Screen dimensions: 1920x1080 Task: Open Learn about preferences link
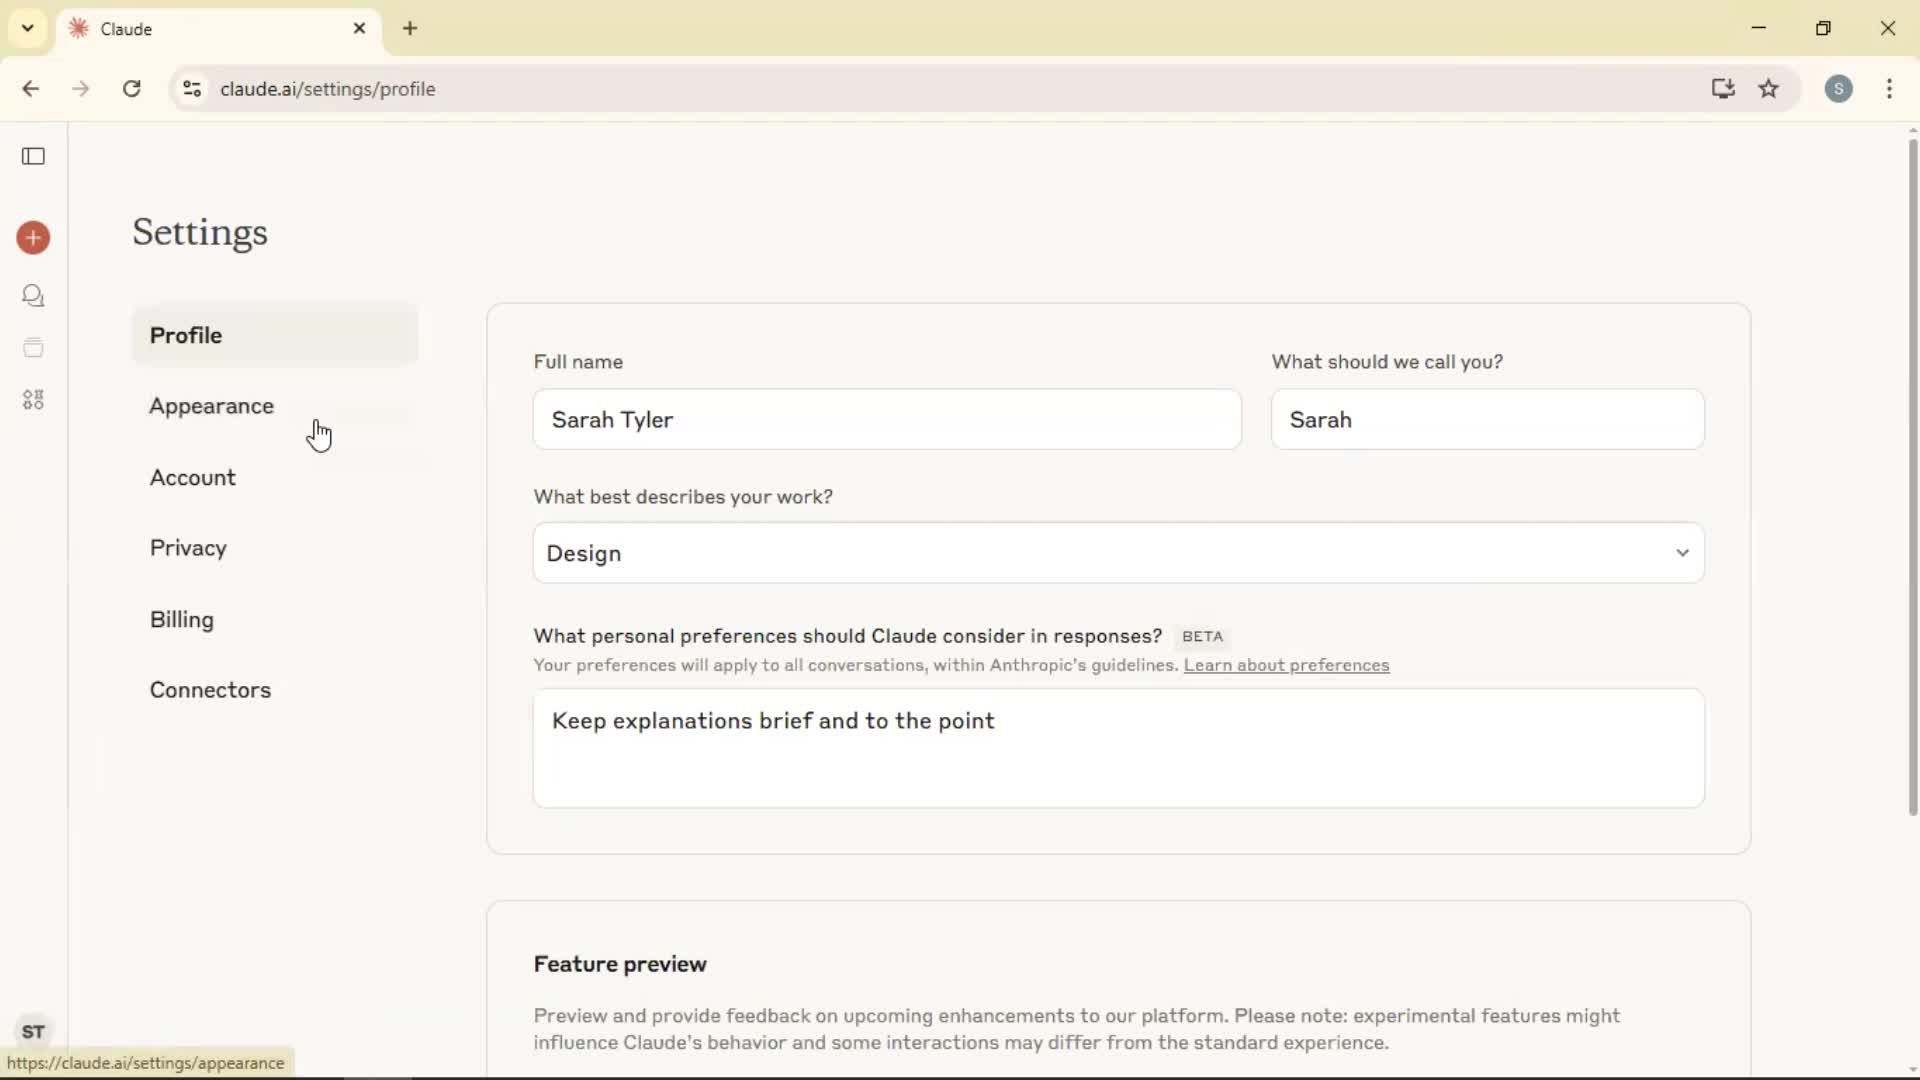click(x=1286, y=666)
